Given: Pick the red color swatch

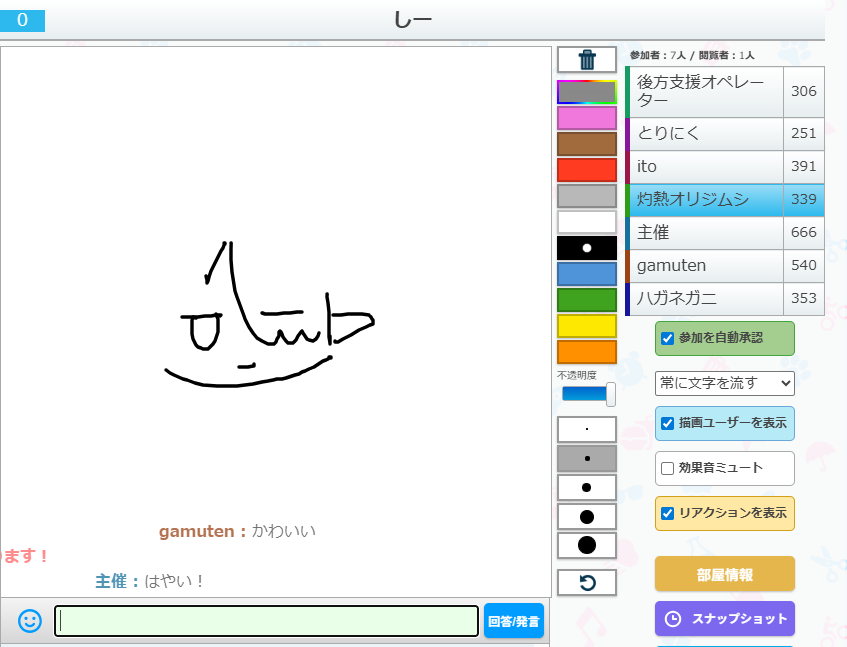Looking at the screenshot, I should pyautogui.click(x=587, y=170).
